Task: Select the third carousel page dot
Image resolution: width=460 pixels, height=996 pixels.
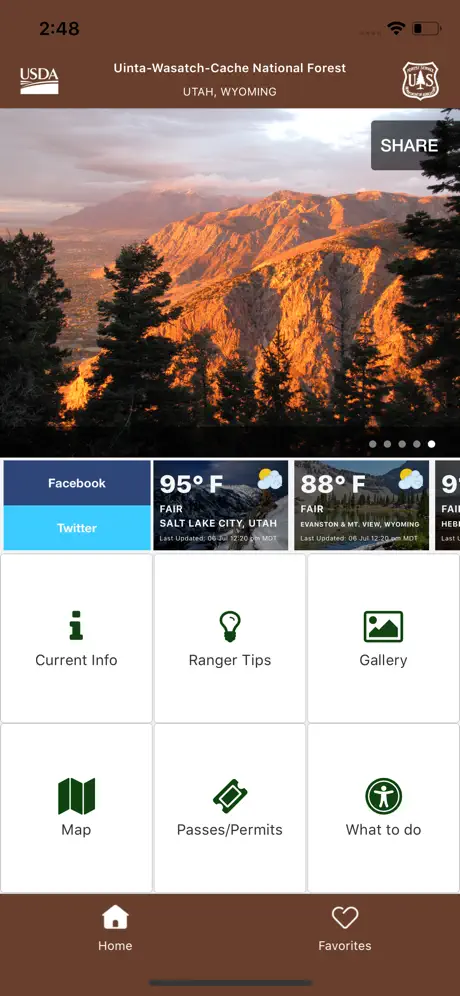Action: (x=402, y=444)
